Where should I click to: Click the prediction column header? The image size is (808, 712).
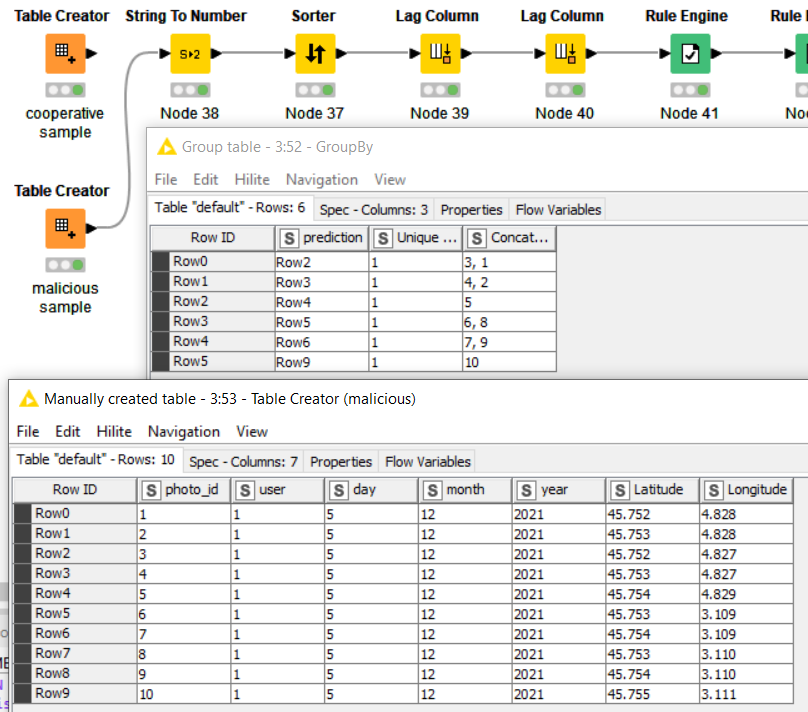322,238
